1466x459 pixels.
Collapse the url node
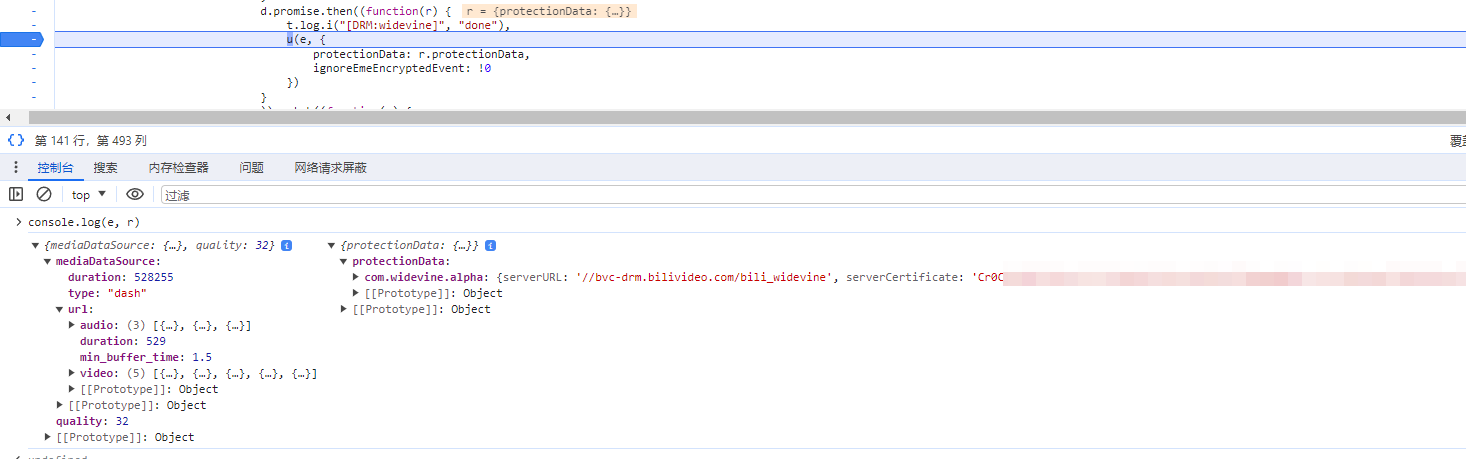[60, 309]
